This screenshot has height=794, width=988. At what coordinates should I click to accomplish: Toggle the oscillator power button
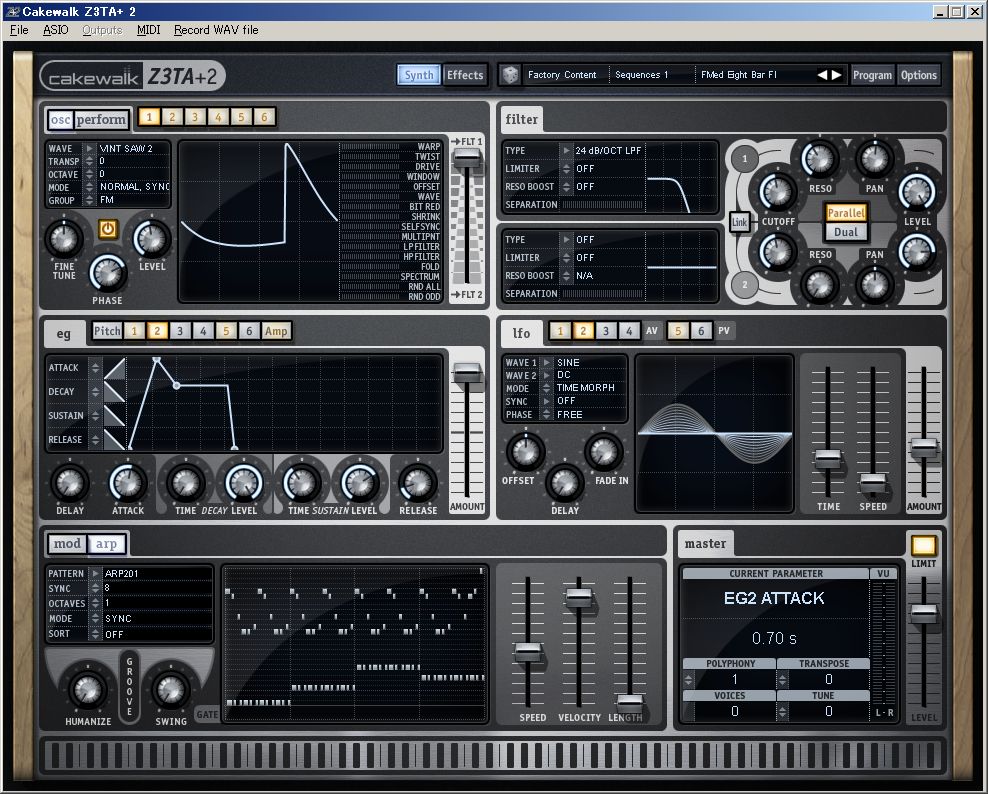click(x=108, y=229)
